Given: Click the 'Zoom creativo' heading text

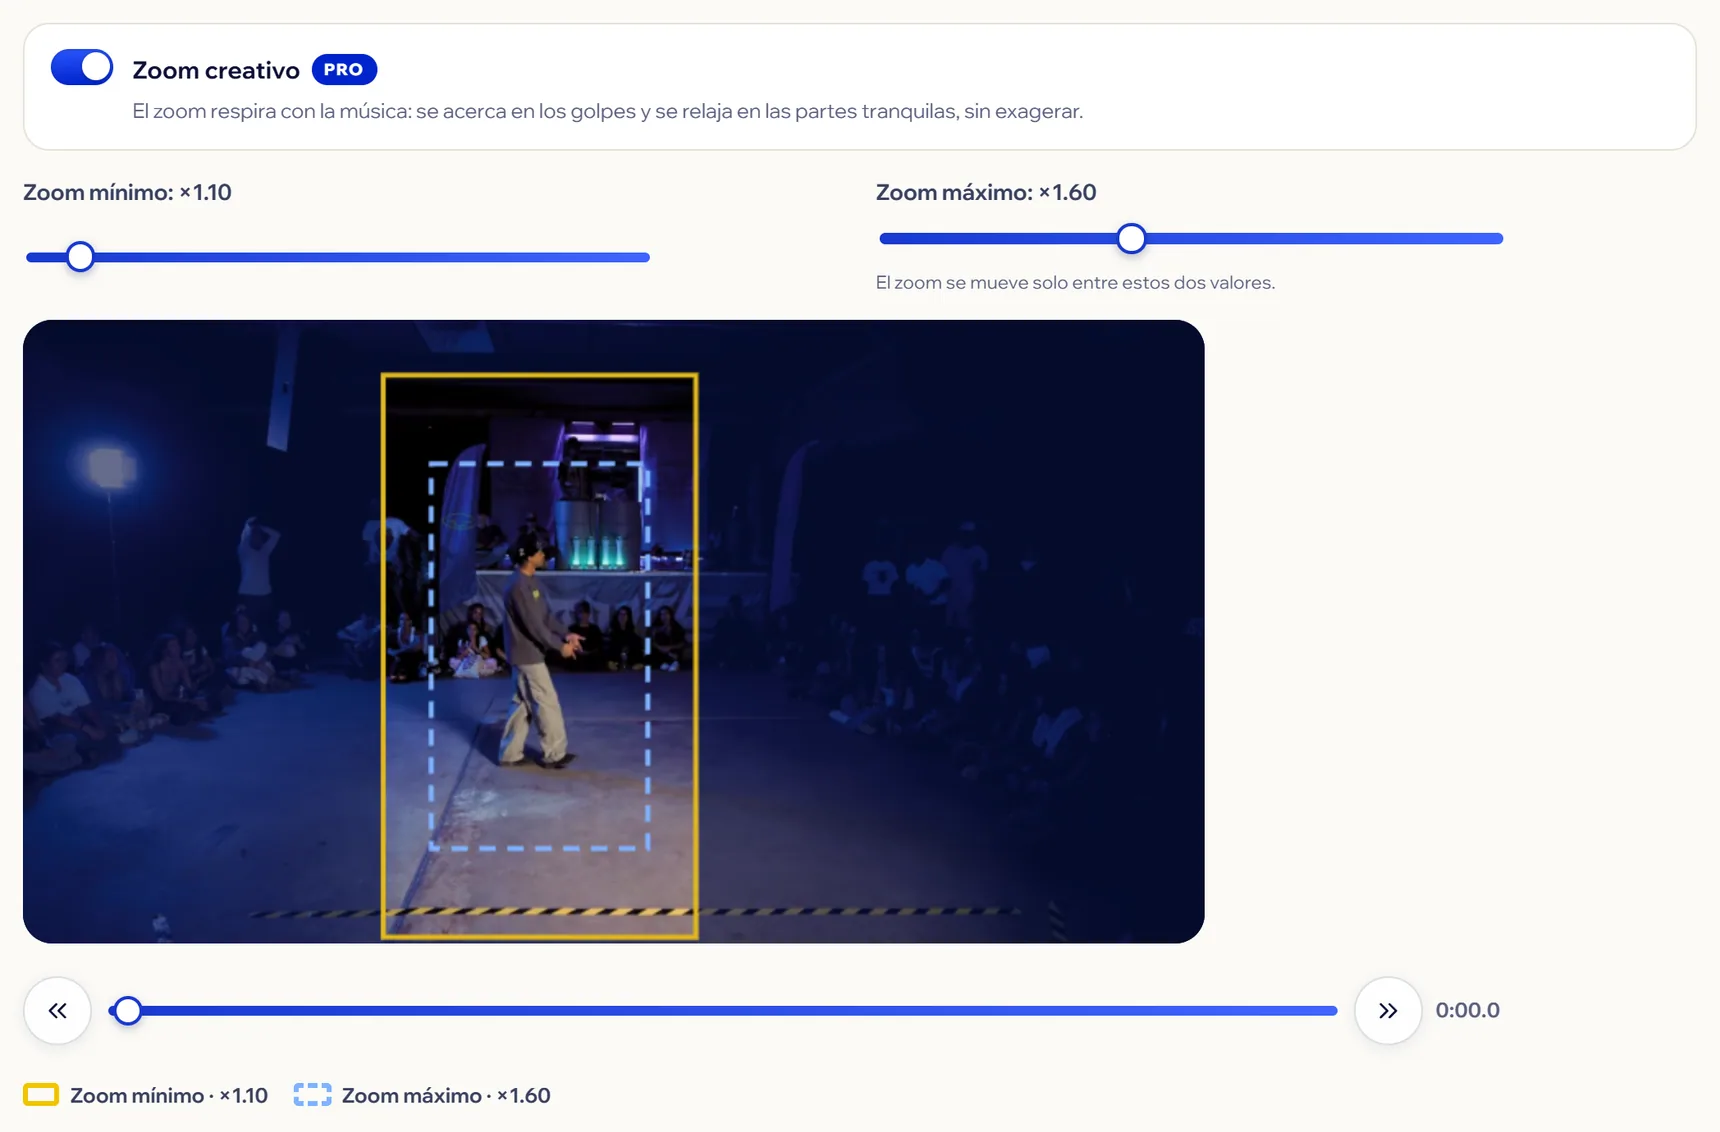Looking at the screenshot, I should pos(216,70).
